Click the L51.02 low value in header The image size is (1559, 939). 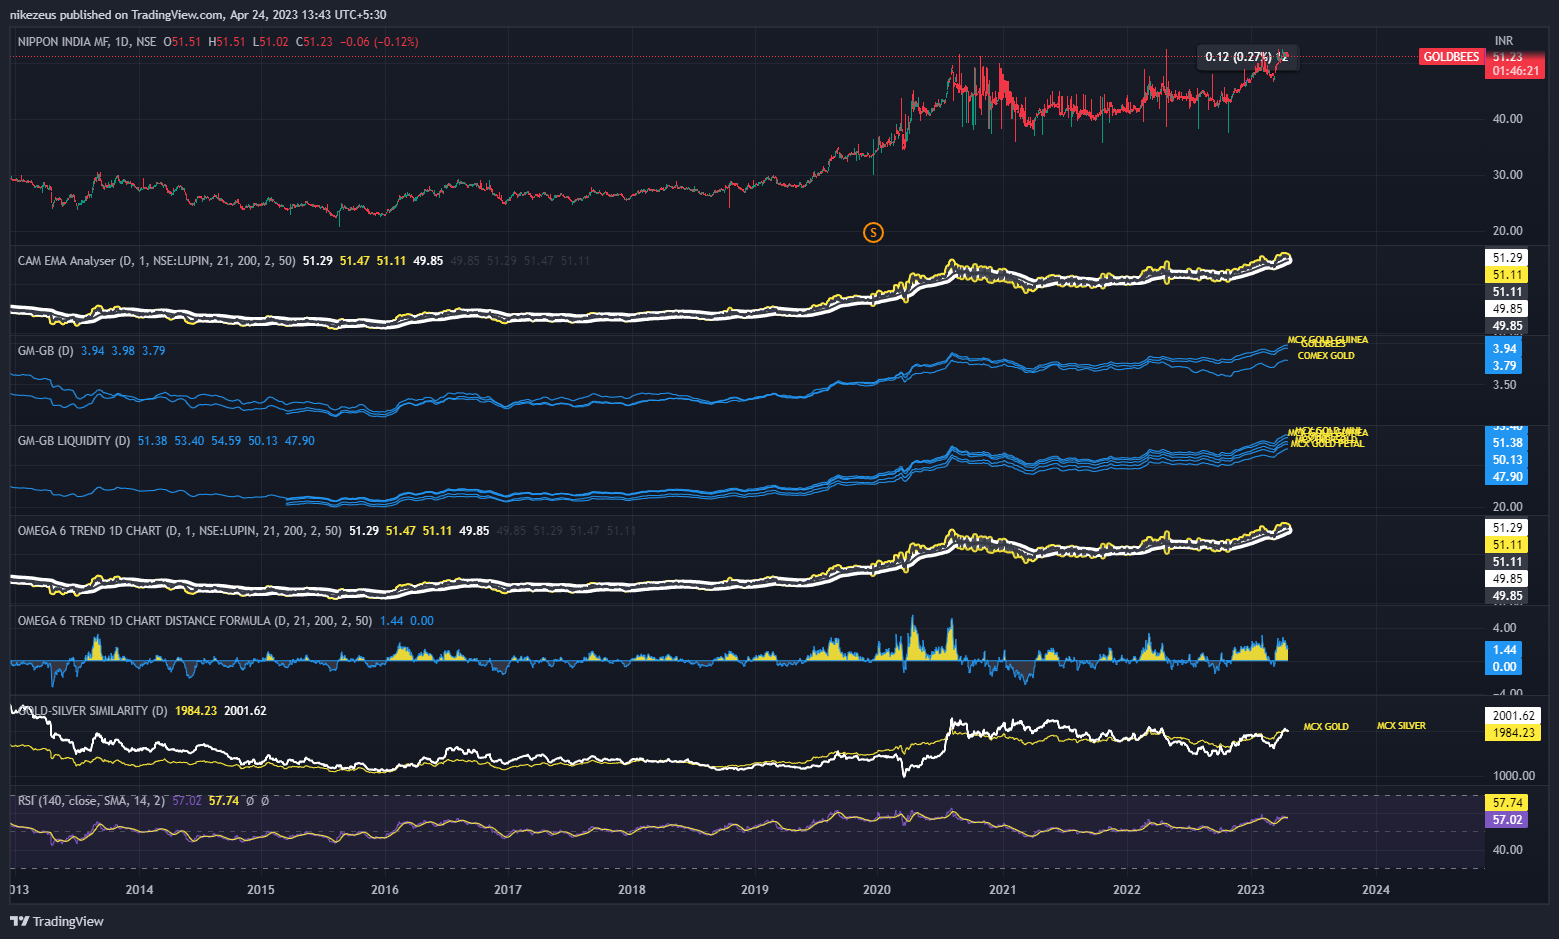[x=270, y=42]
